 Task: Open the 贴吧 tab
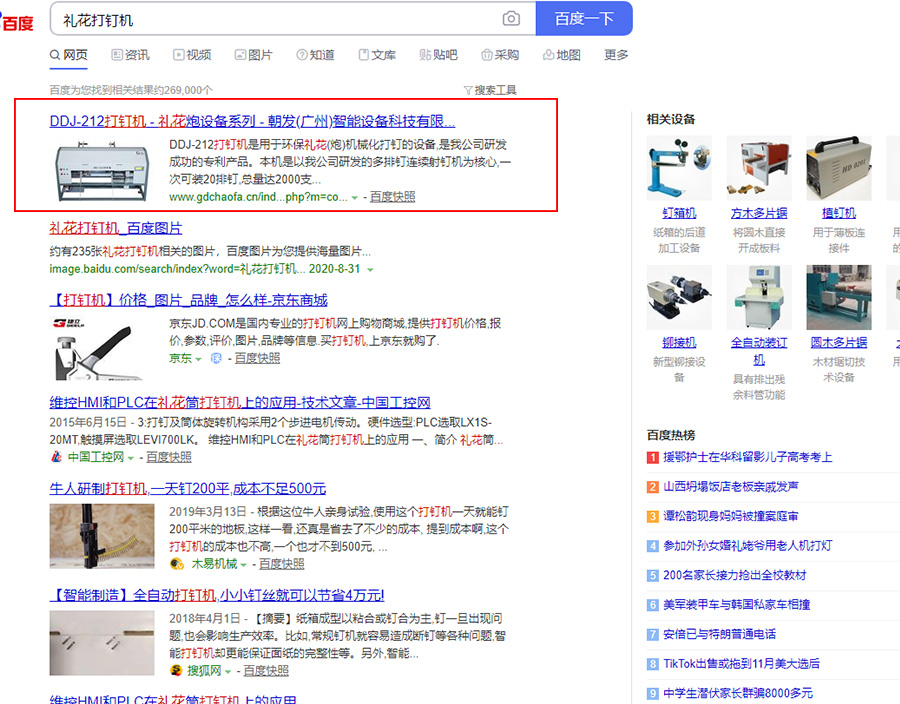pyautogui.click(x=439, y=55)
